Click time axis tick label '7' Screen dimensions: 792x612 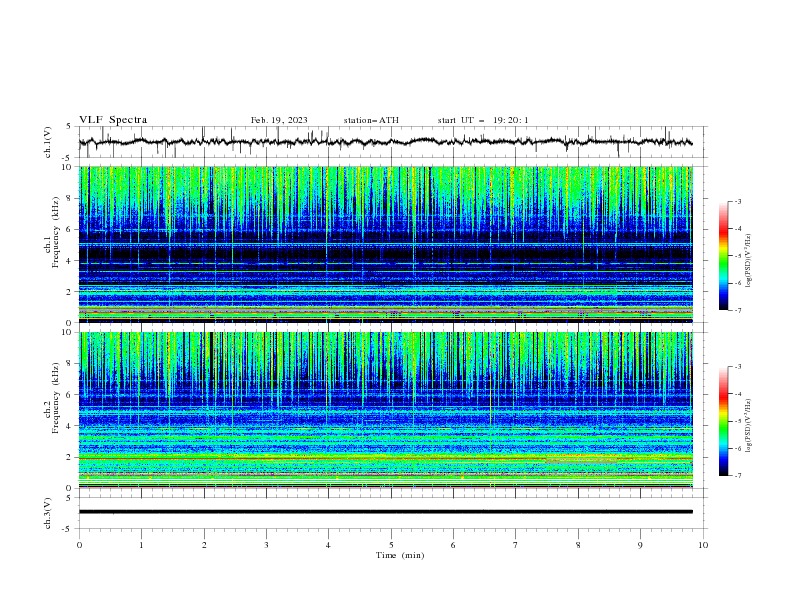[x=516, y=545]
